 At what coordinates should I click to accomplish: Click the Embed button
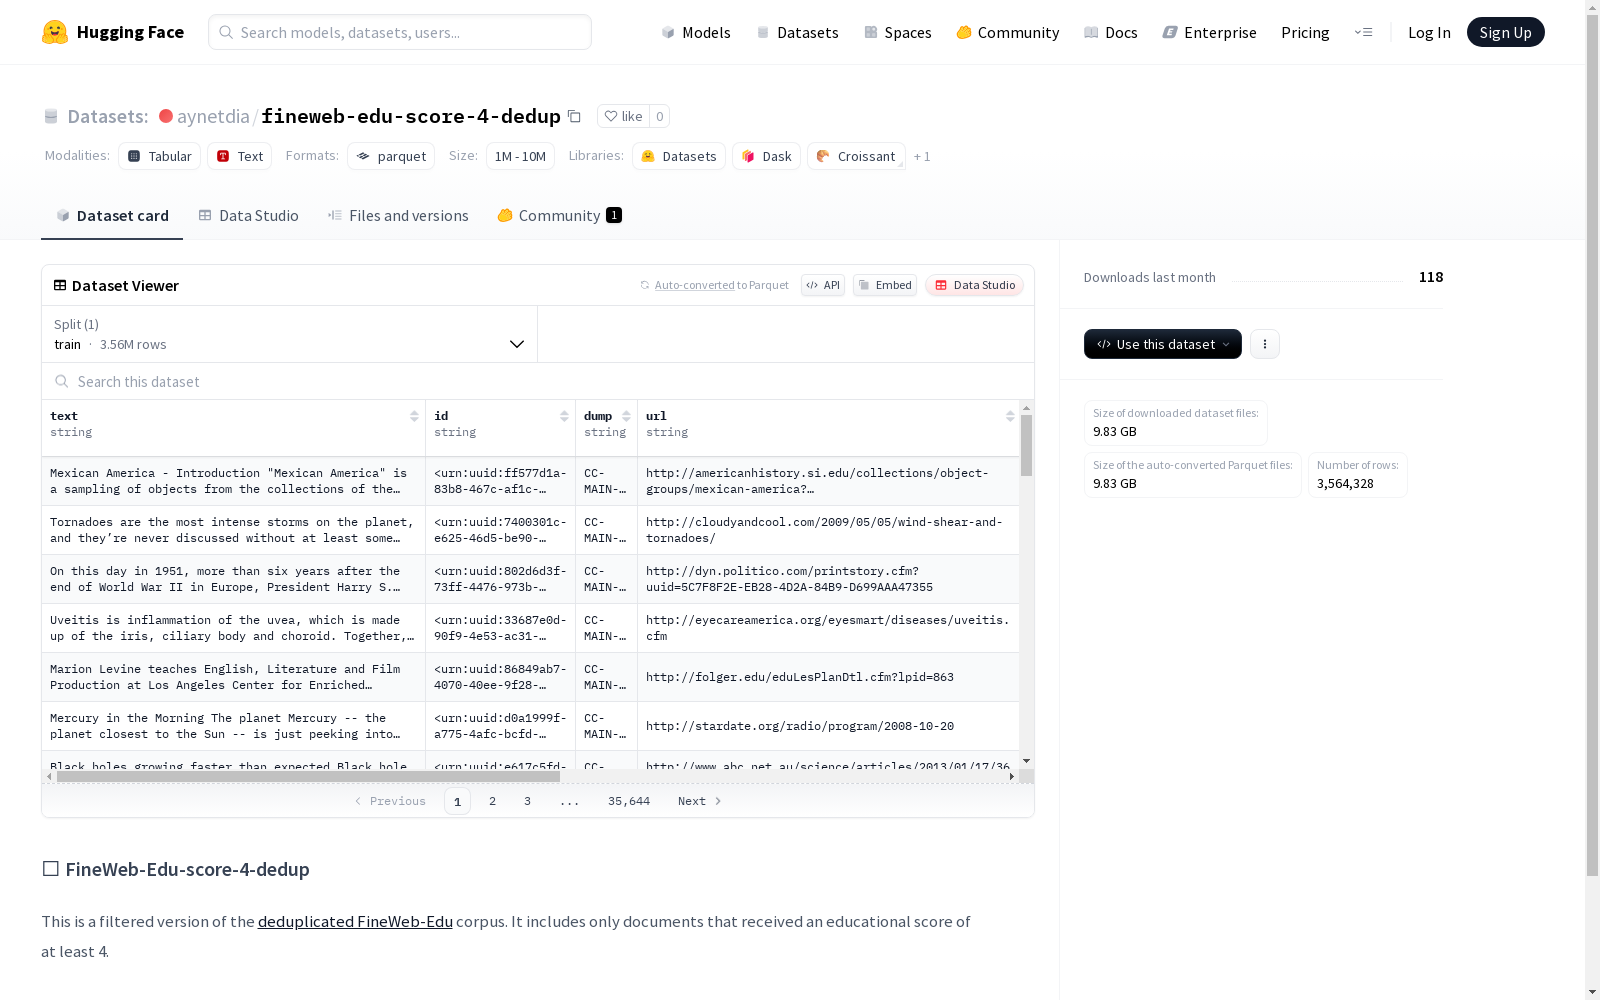pyautogui.click(x=885, y=285)
